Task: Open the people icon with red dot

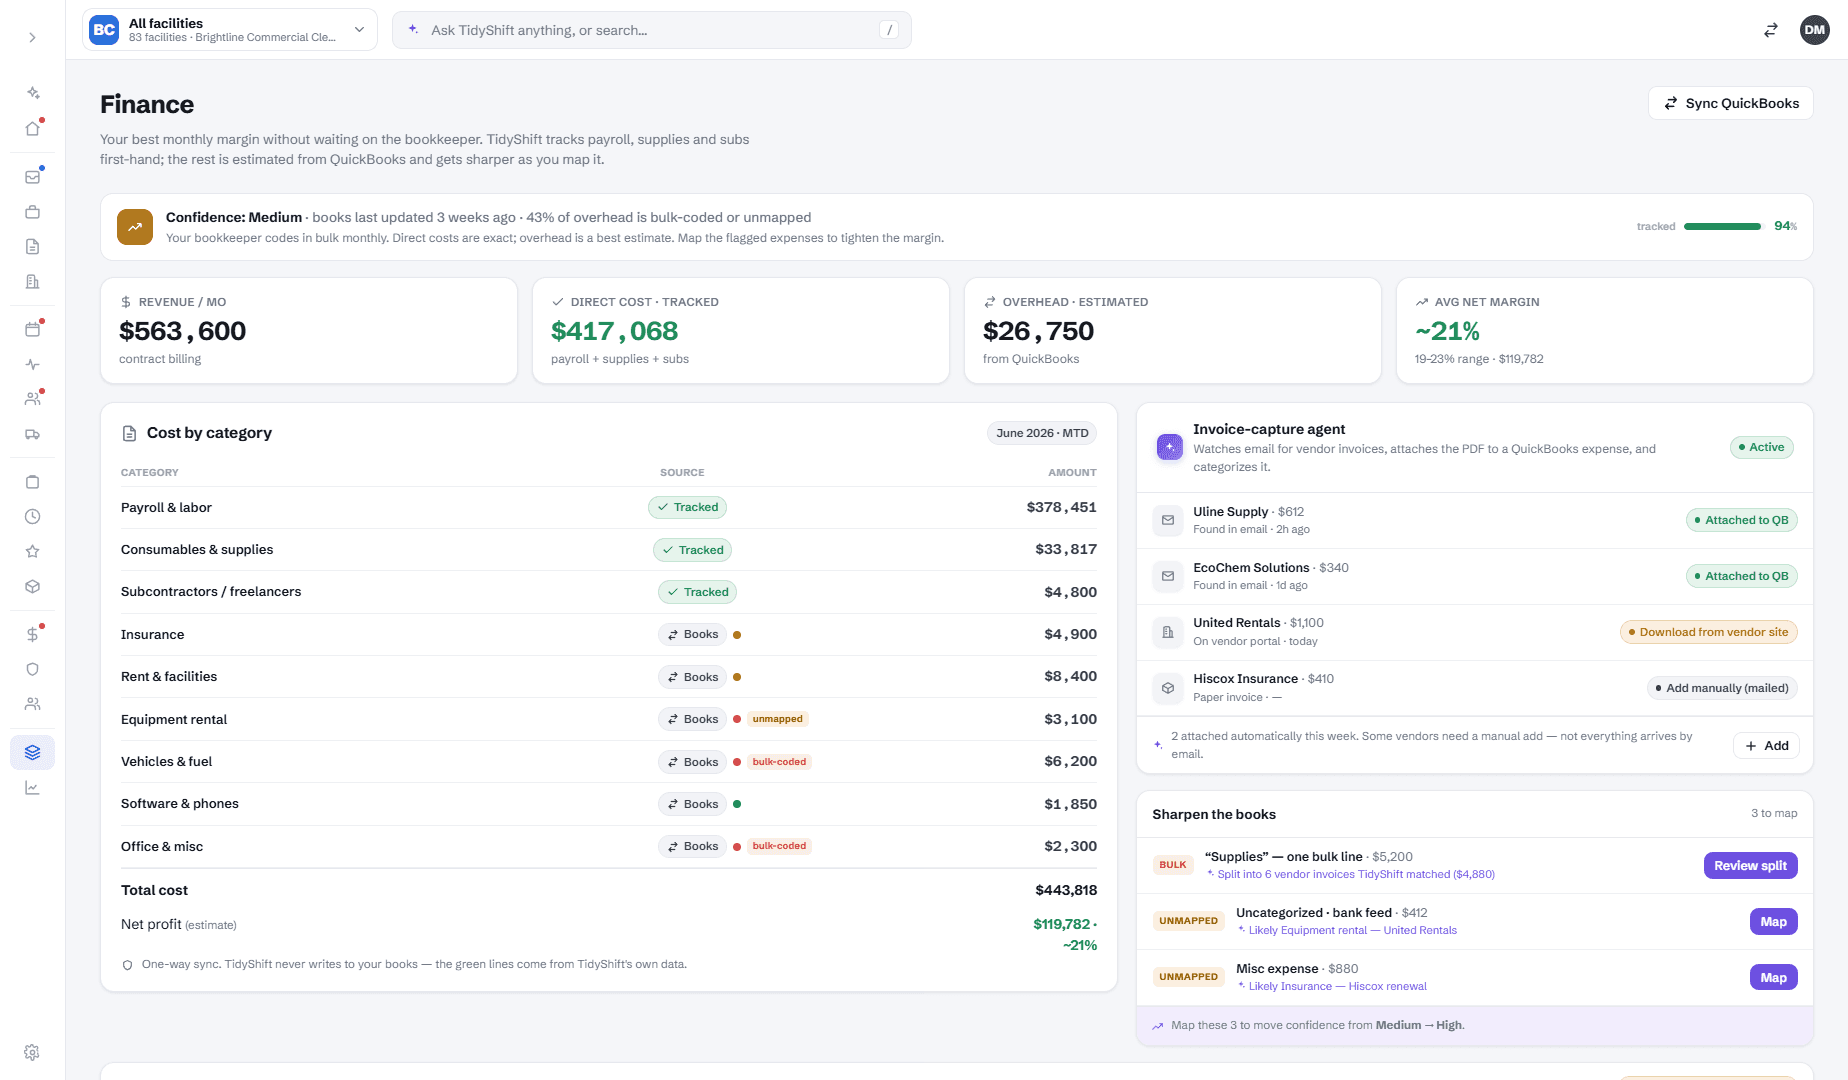Action: pyautogui.click(x=32, y=399)
